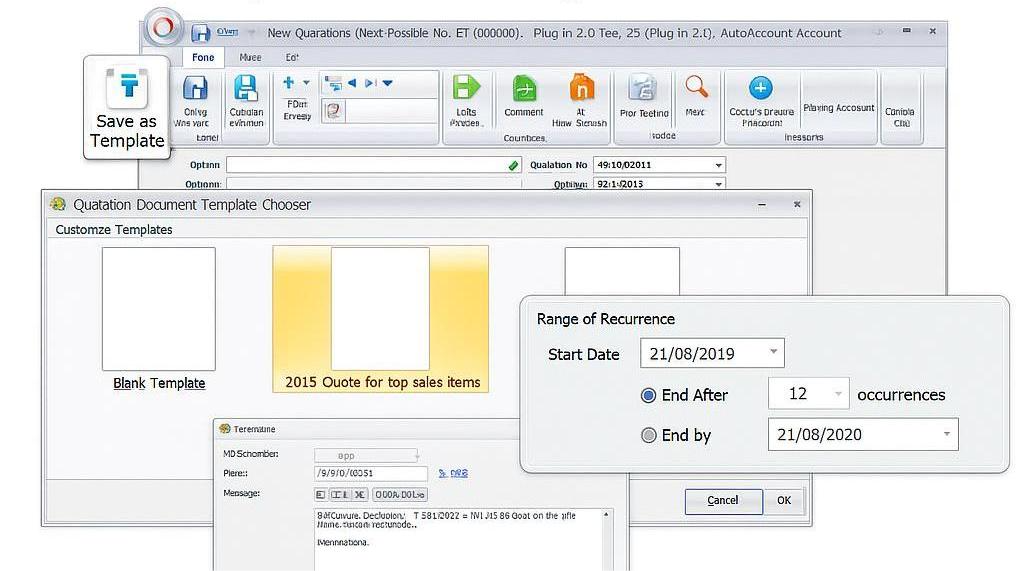
Task: Click the OOOA DOL button above message box
Action: 400,495
